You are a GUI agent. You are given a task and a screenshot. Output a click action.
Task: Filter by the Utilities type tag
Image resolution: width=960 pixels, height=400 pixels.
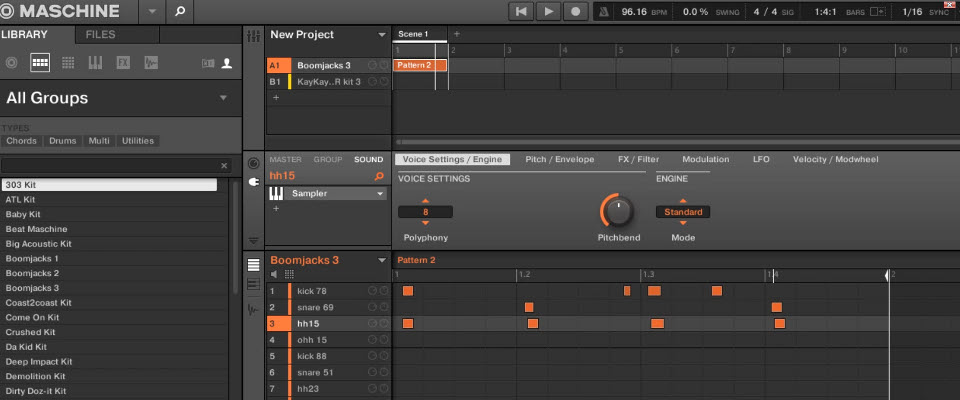click(x=138, y=141)
